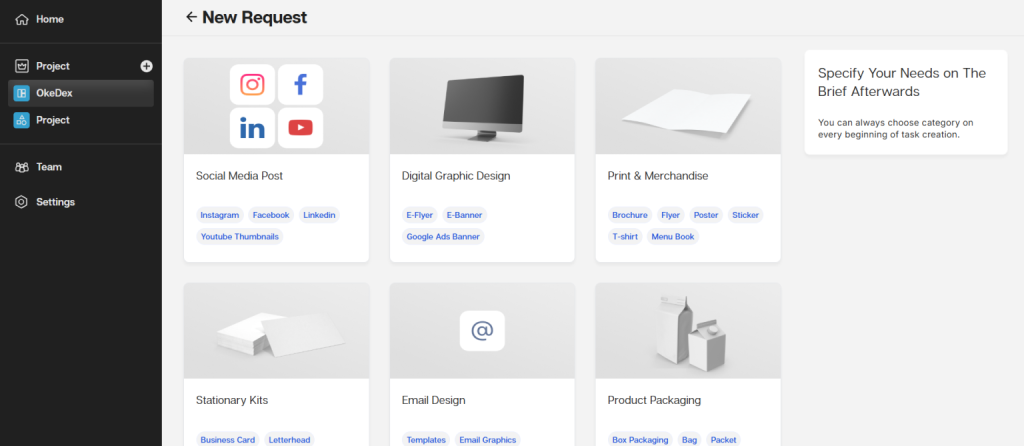The image size is (1024, 446).
Task: Click the back arrow beside New Request
Action: coord(191,18)
